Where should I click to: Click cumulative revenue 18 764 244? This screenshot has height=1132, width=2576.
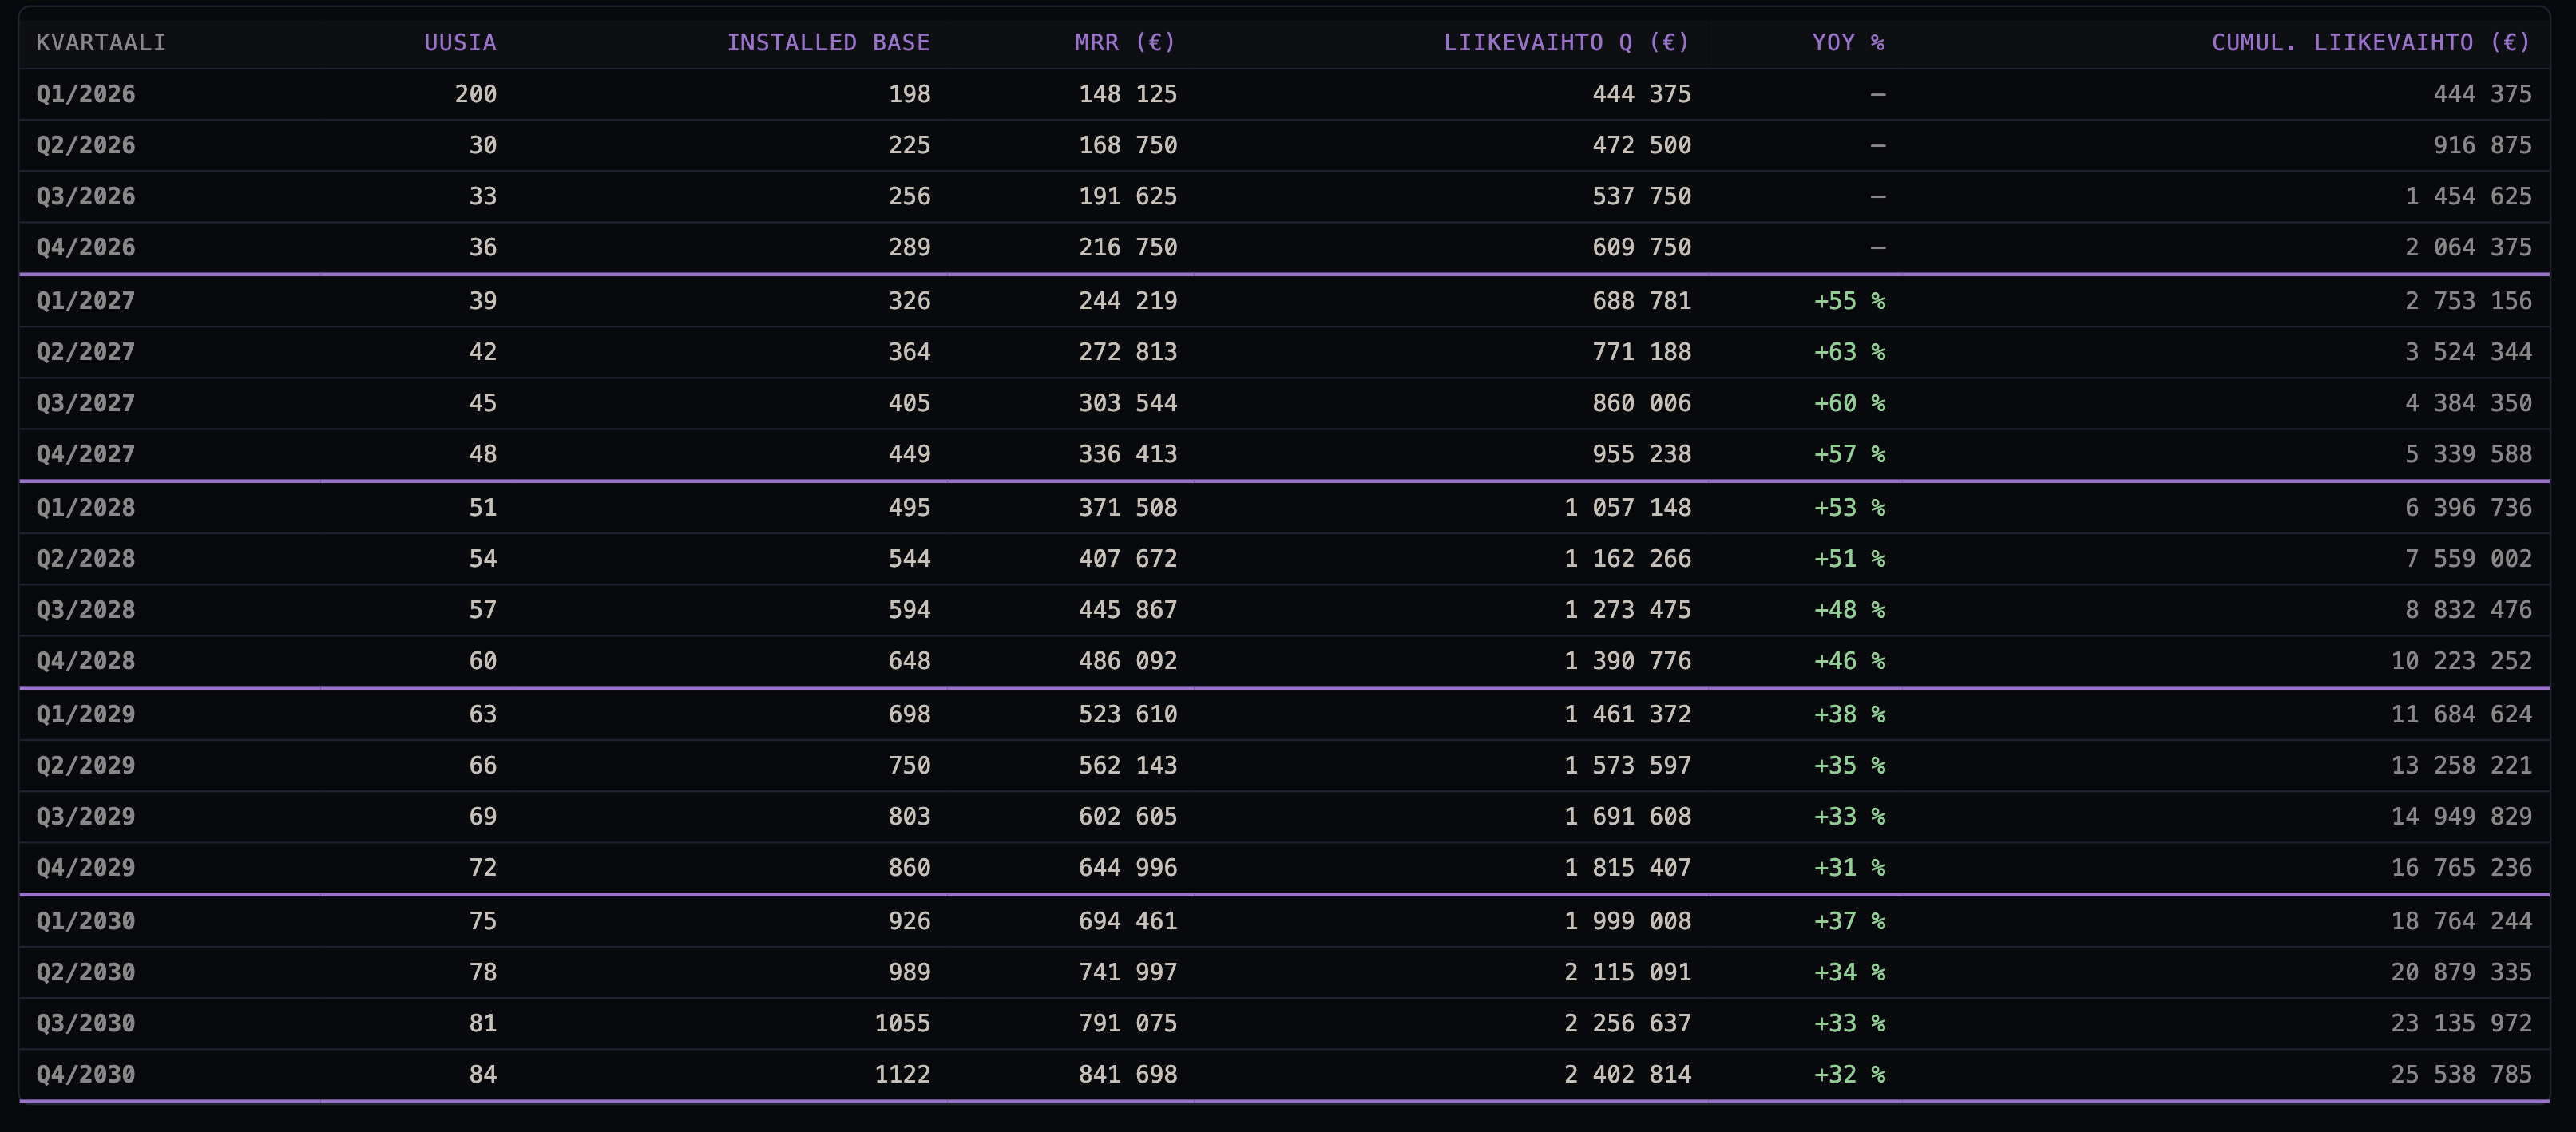(x=2461, y=922)
